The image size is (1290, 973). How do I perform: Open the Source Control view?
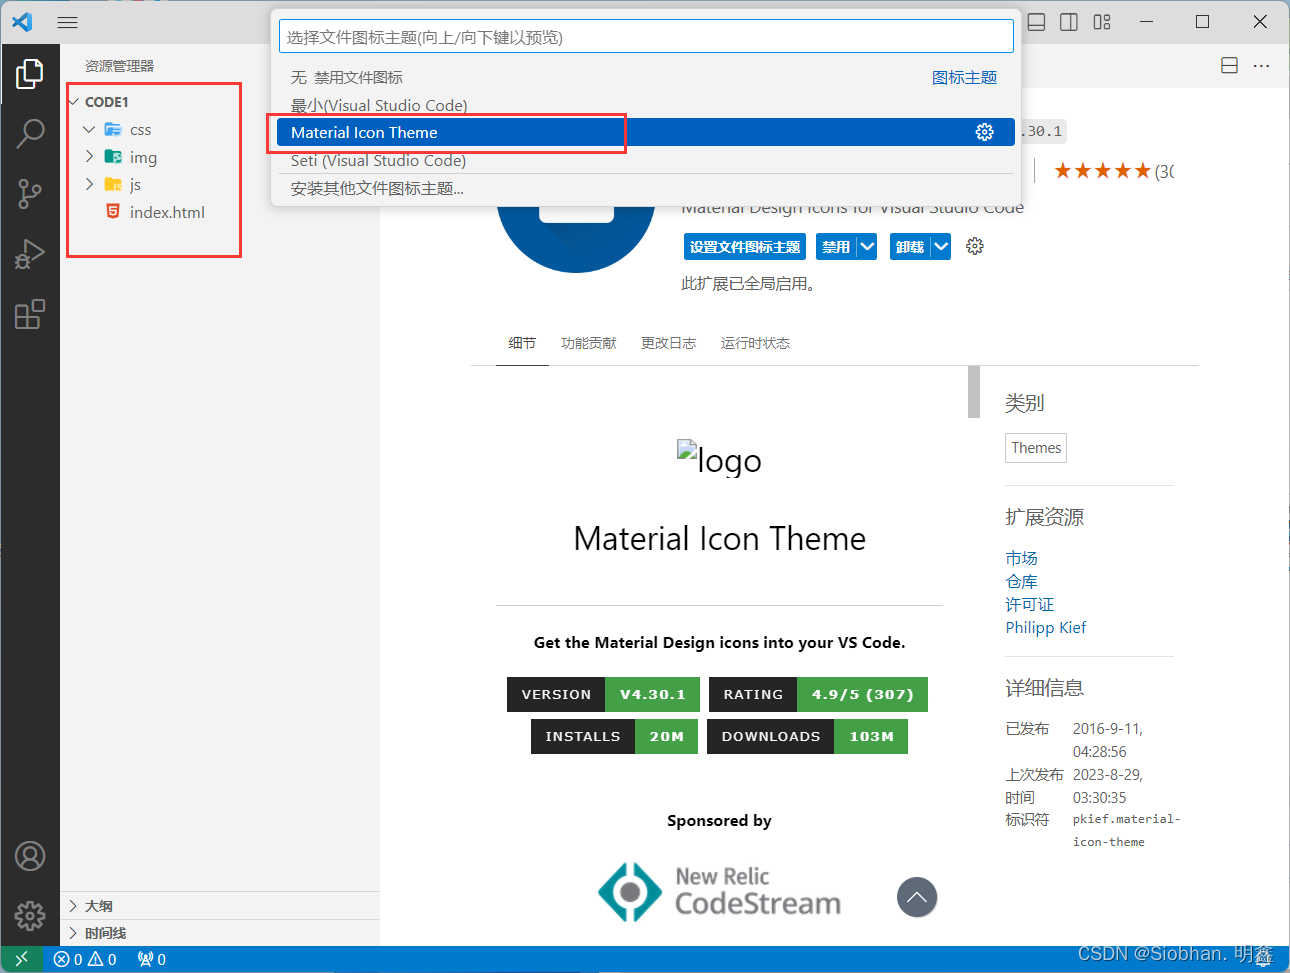tap(30, 194)
